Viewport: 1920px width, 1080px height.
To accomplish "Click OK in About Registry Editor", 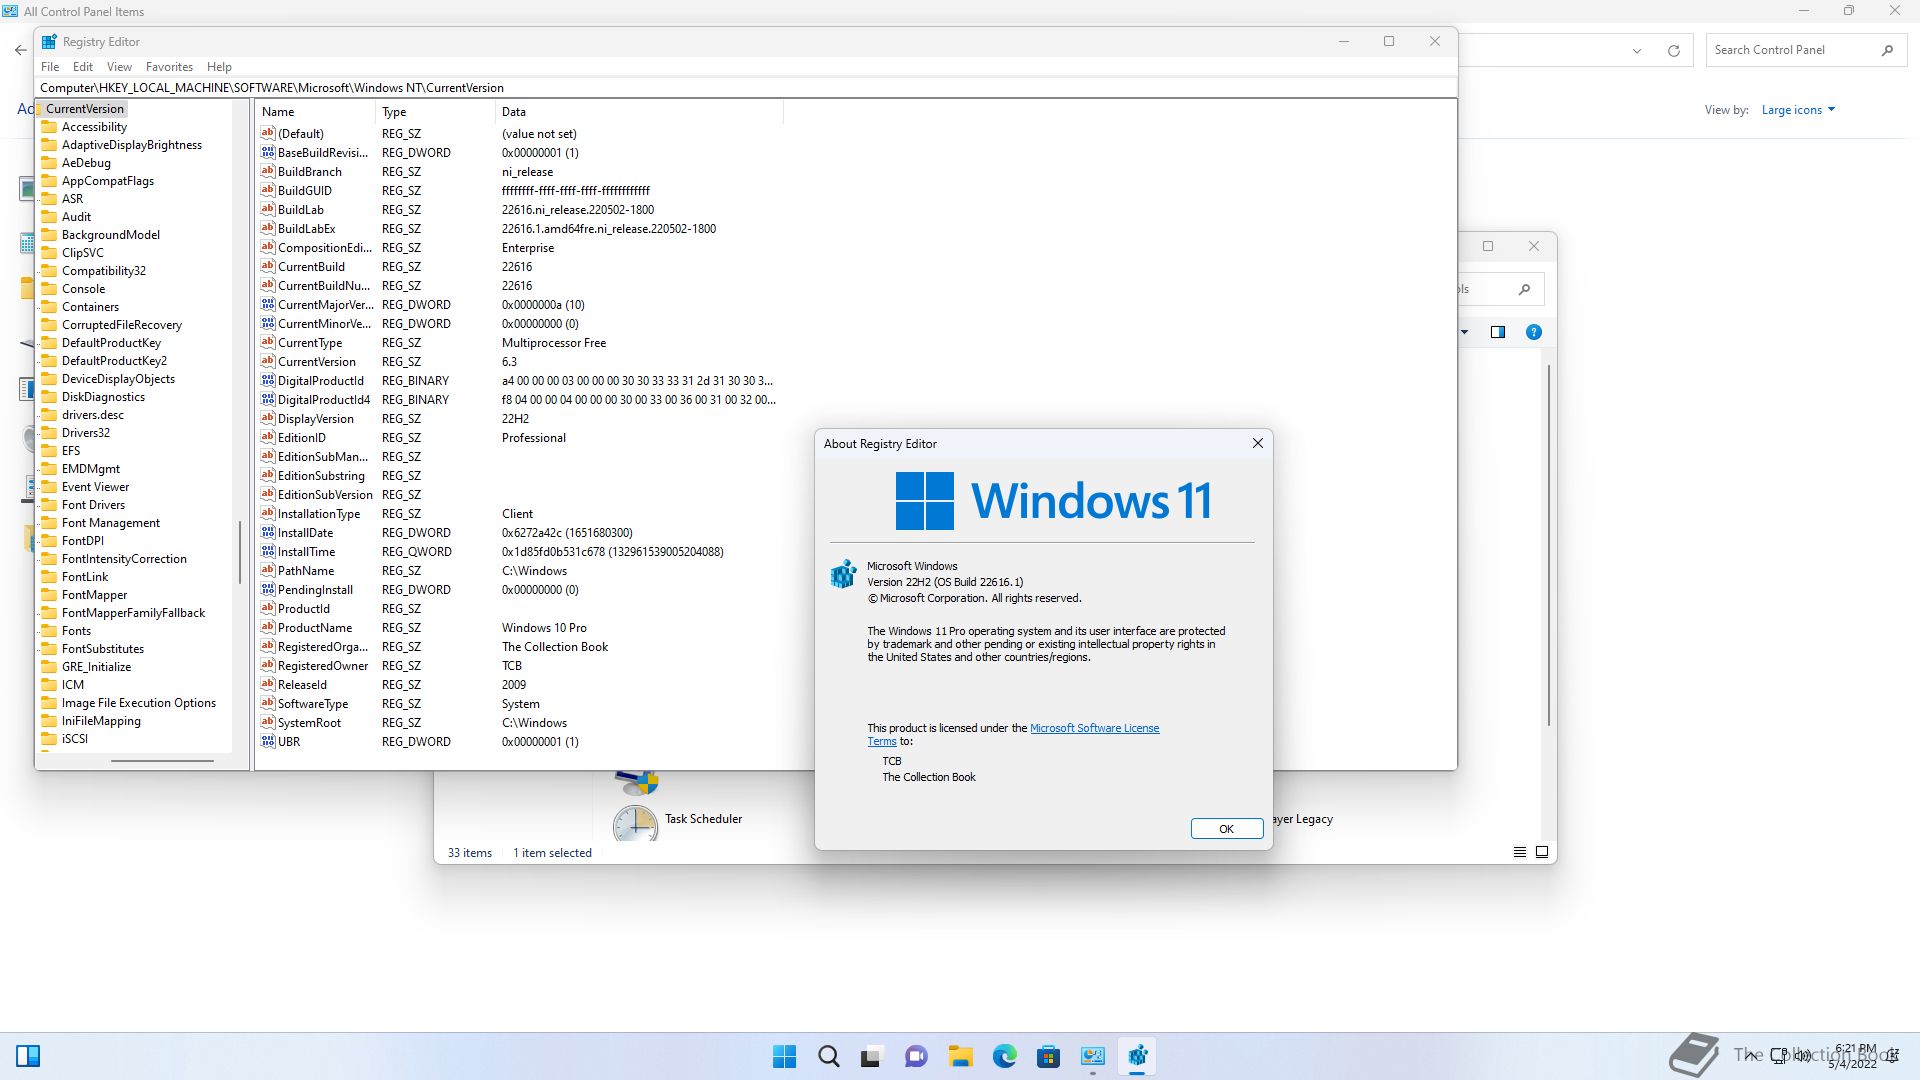I will (x=1226, y=829).
